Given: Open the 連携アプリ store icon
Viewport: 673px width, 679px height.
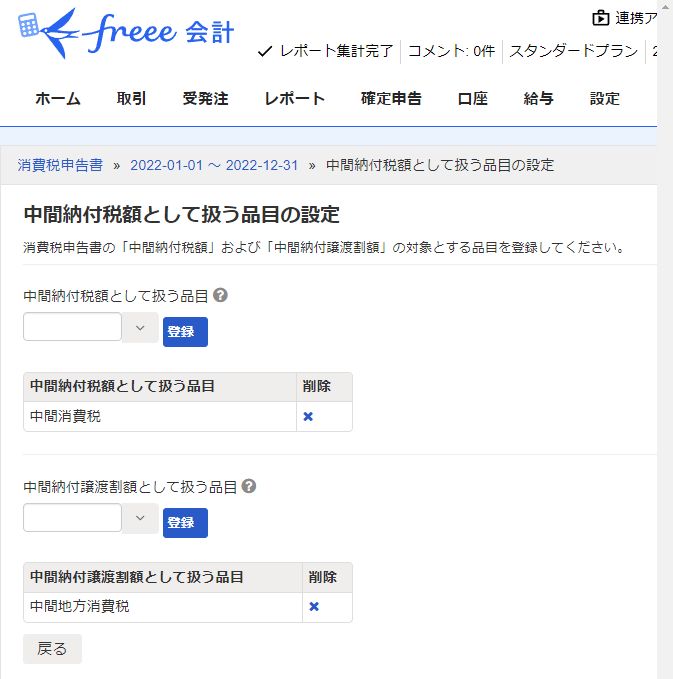Looking at the screenshot, I should (601, 18).
